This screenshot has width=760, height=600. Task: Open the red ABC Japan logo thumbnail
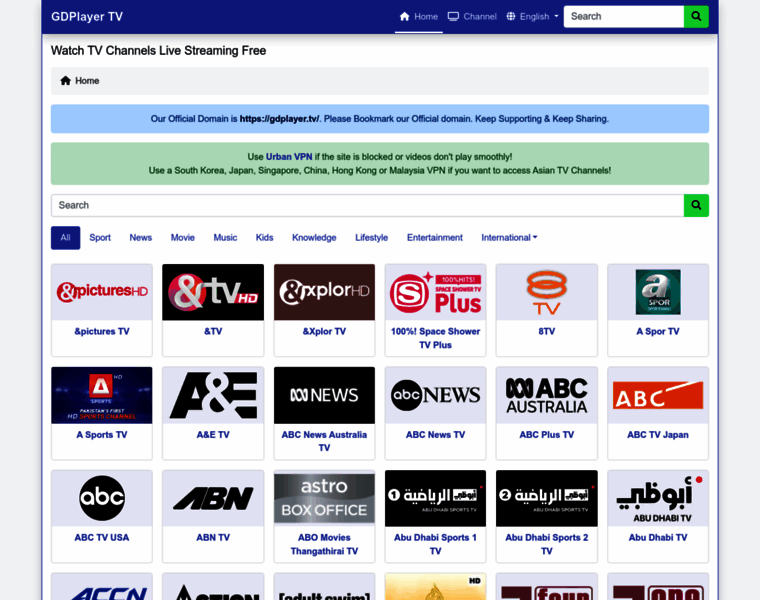click(x=658, y=395)
